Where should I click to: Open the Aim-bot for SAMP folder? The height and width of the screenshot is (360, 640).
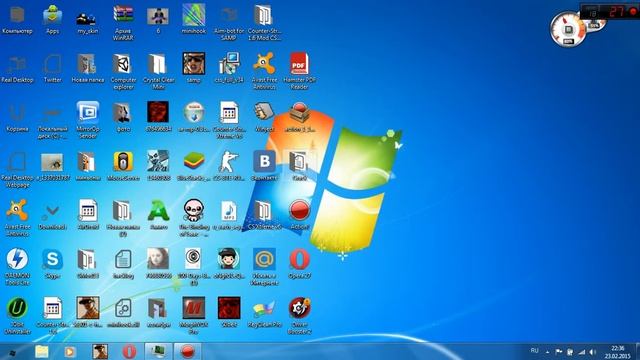click(229, 23)
